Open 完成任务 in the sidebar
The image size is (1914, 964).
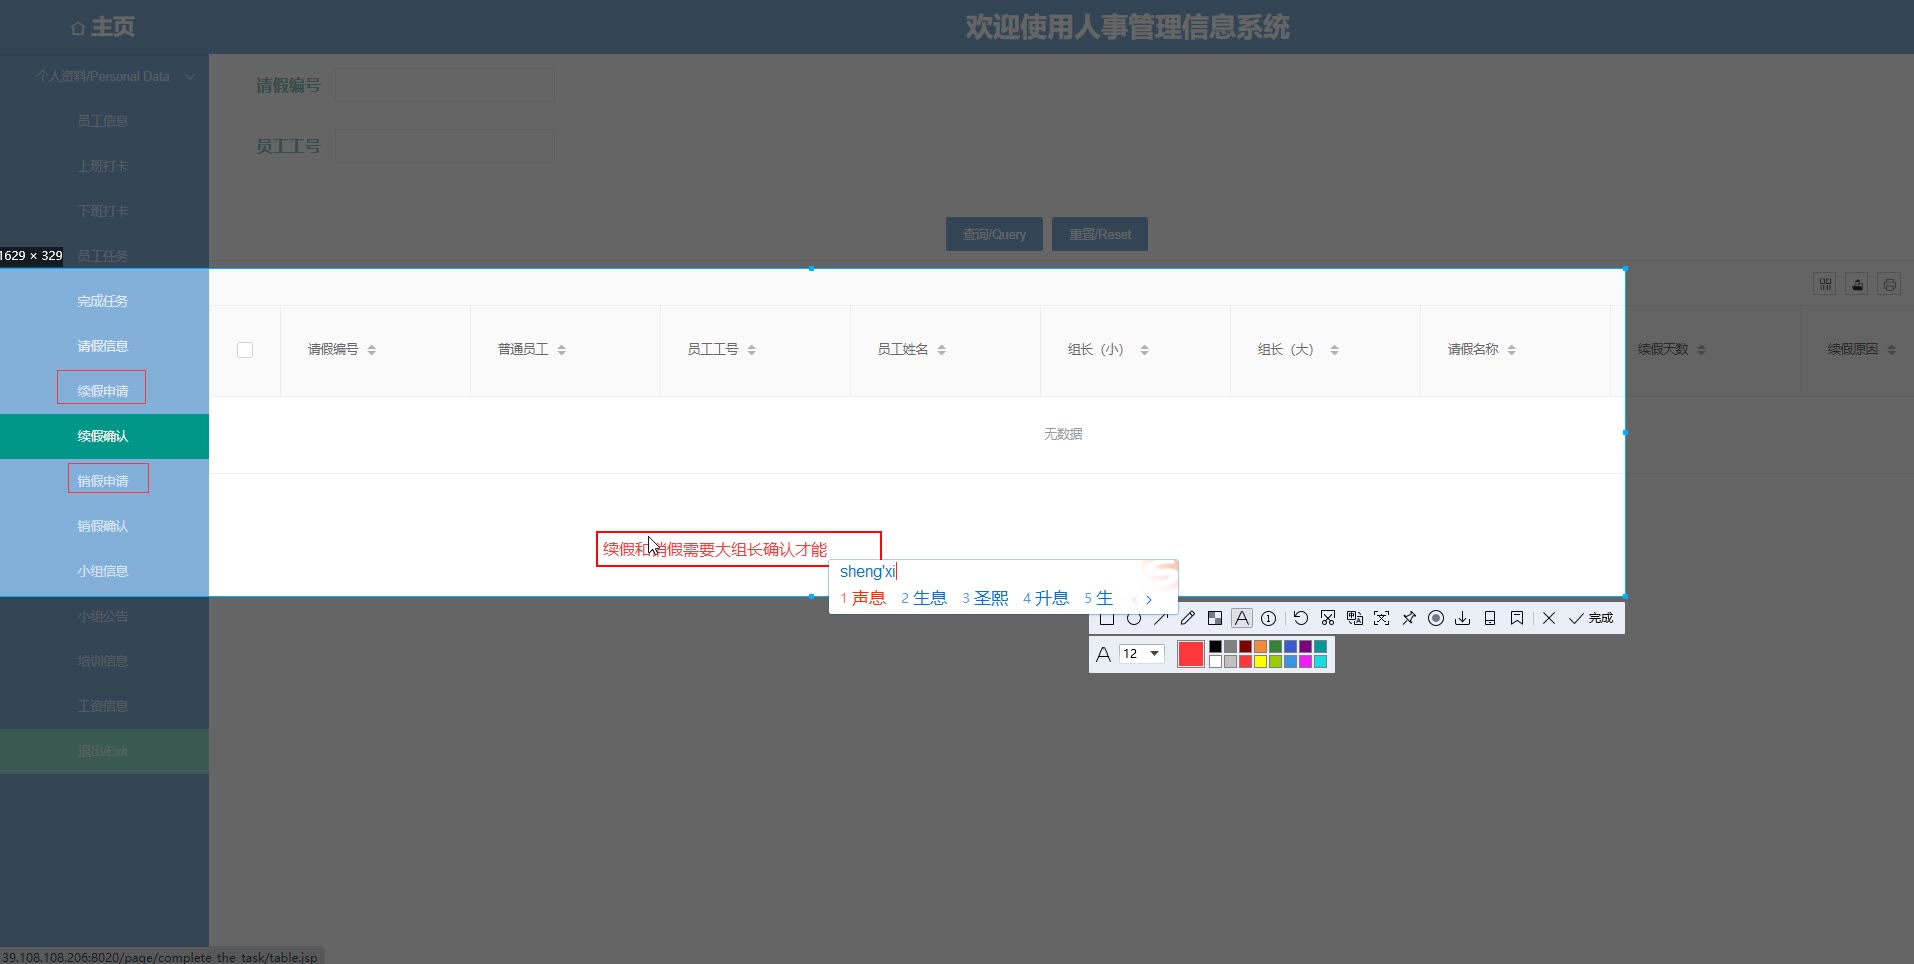(104, 301)
